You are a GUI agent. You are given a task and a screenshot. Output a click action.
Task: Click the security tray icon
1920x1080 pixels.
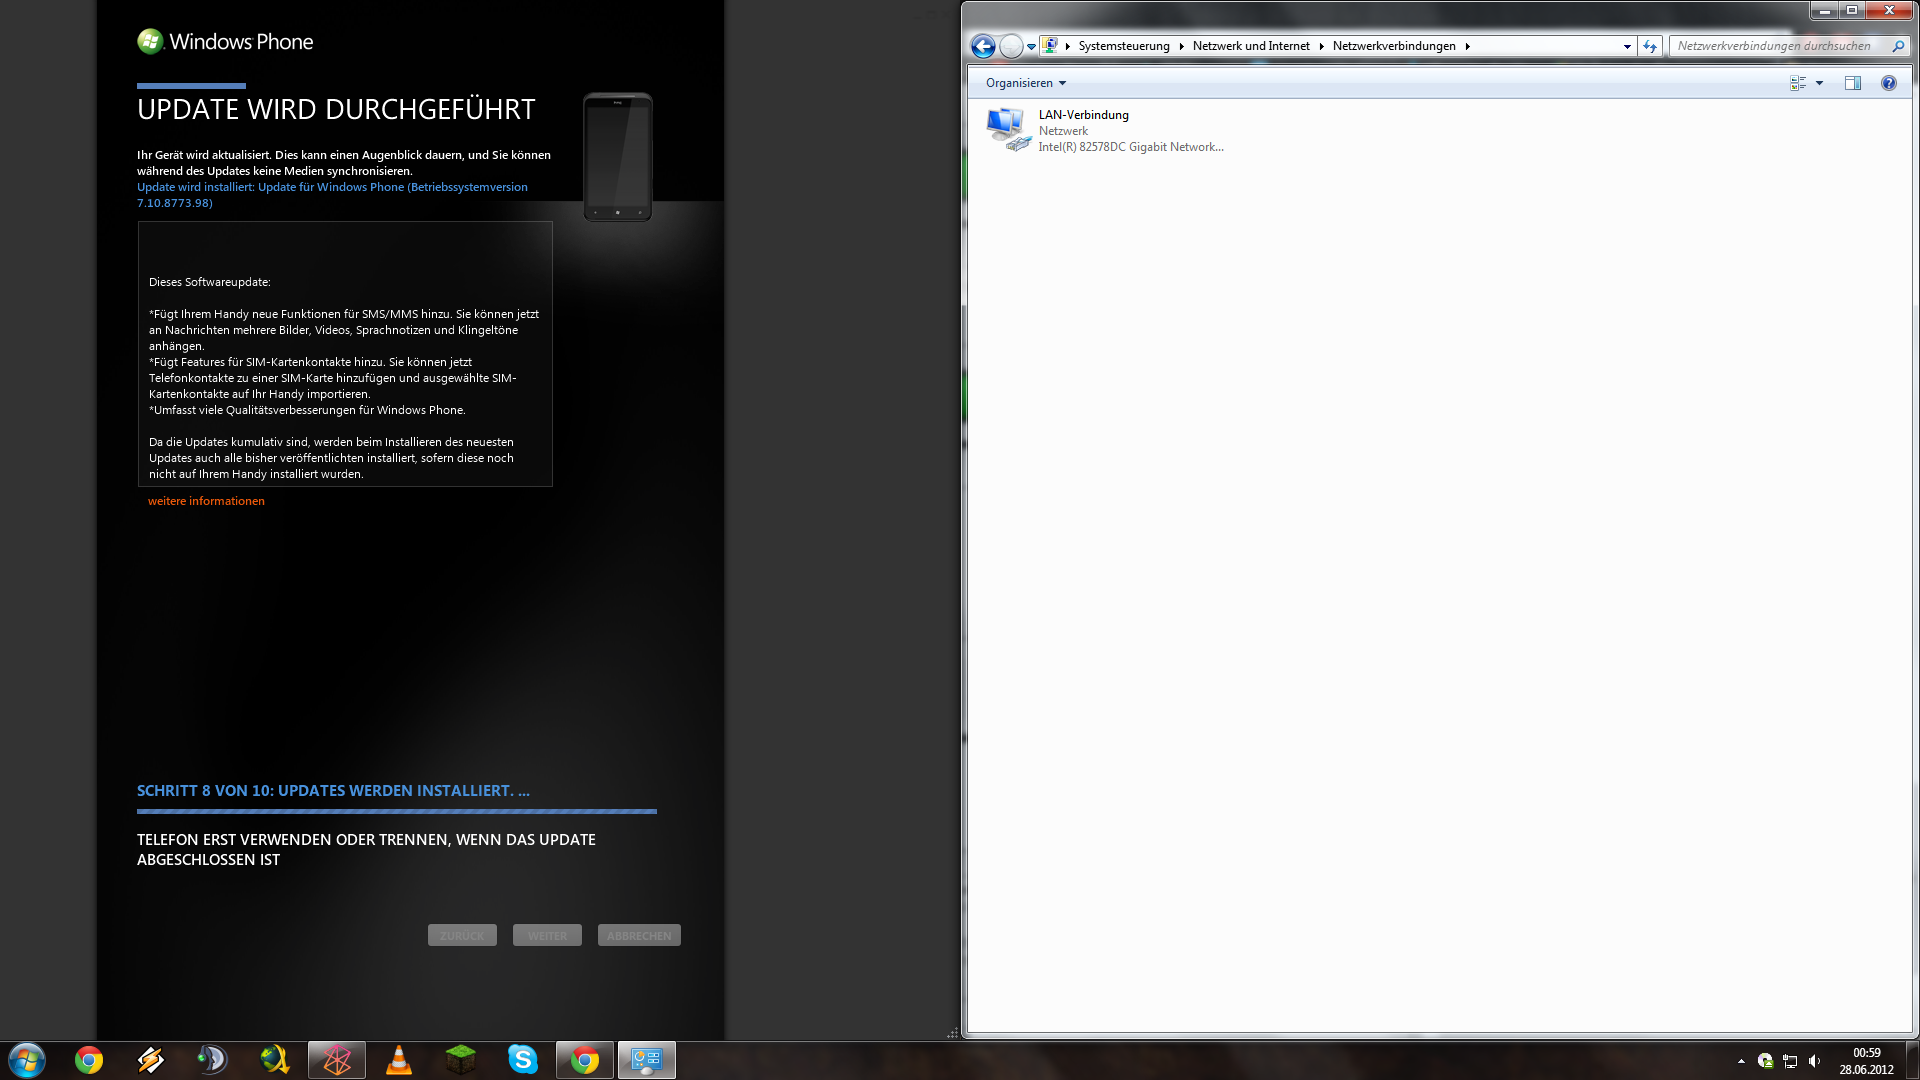[x=1765, y=1061]
